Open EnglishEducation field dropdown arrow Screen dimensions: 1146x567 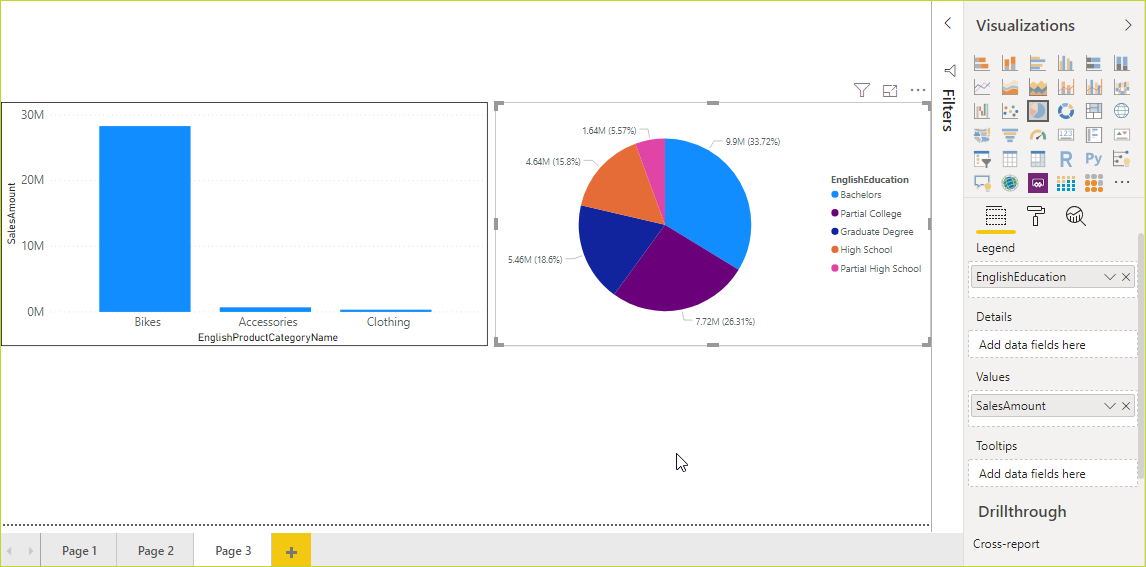tap(1109, 277)
